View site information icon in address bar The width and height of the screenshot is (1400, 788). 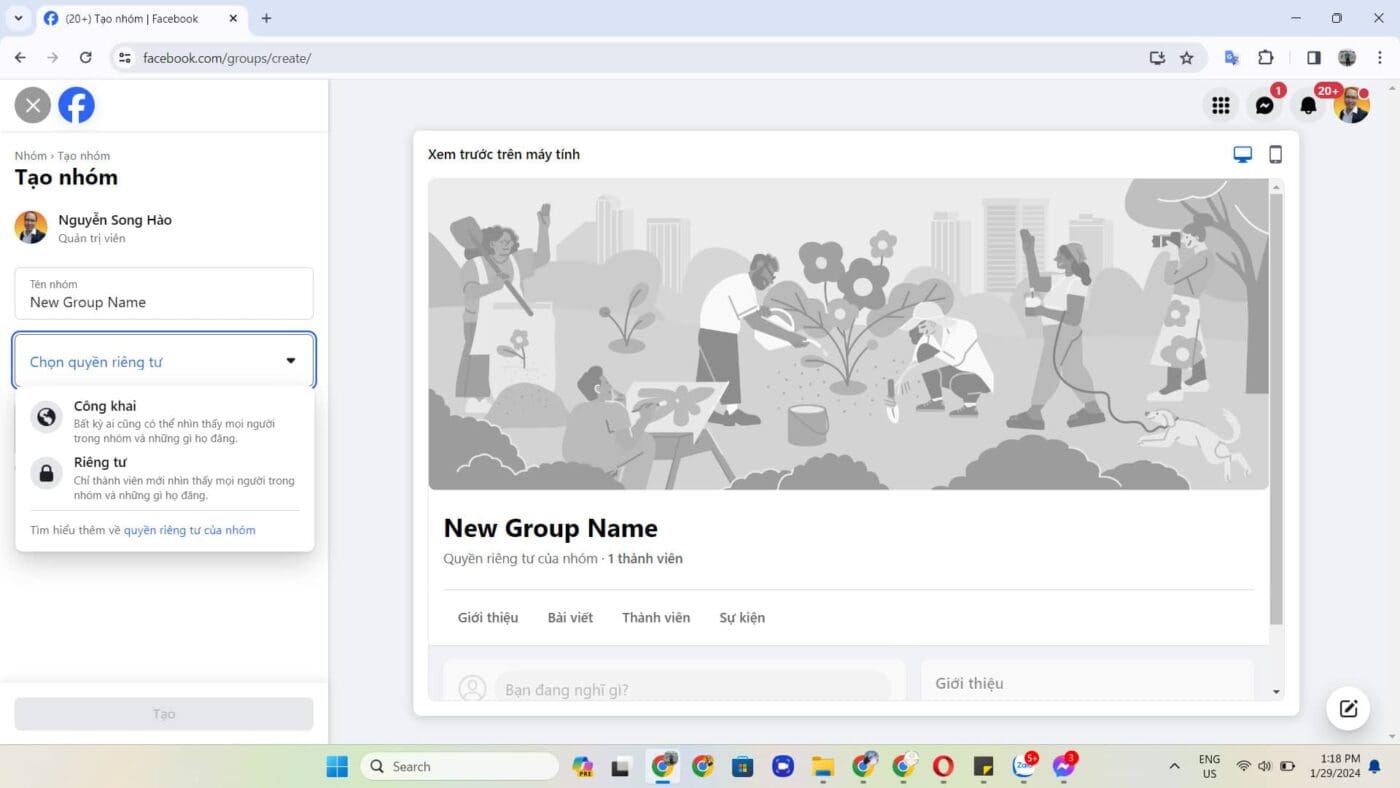[x=124, y=58]
